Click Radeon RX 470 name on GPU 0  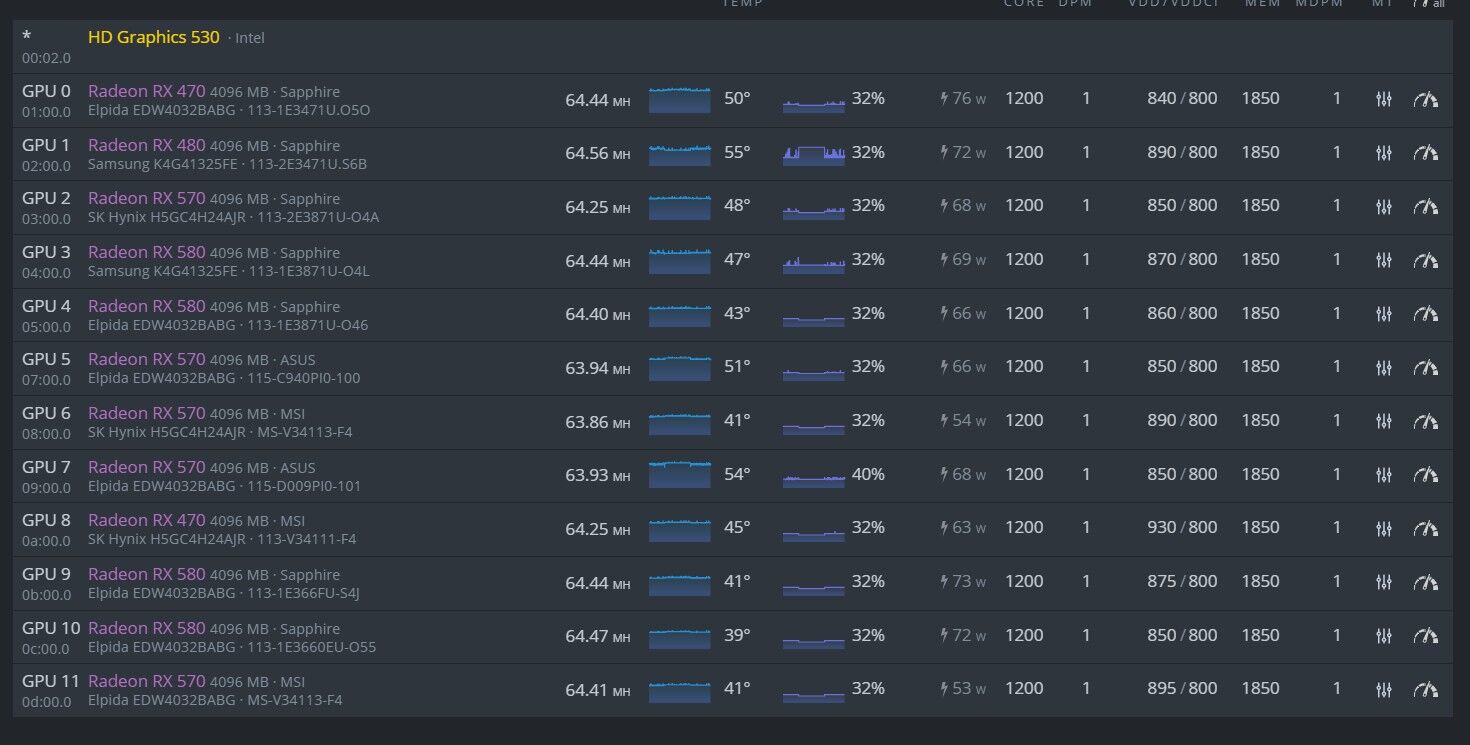pos(146,91)
